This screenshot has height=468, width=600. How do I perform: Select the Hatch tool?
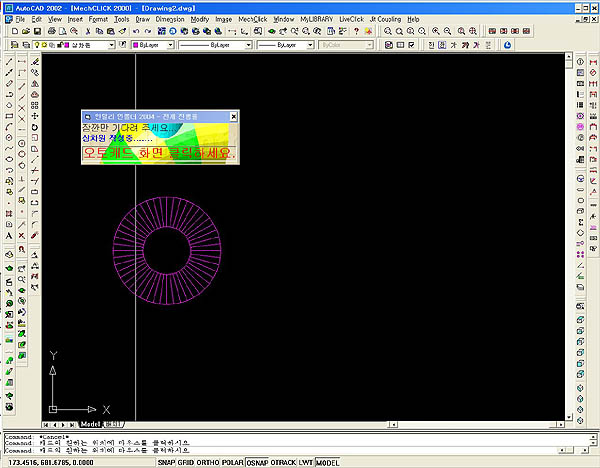tap(9, 214)
